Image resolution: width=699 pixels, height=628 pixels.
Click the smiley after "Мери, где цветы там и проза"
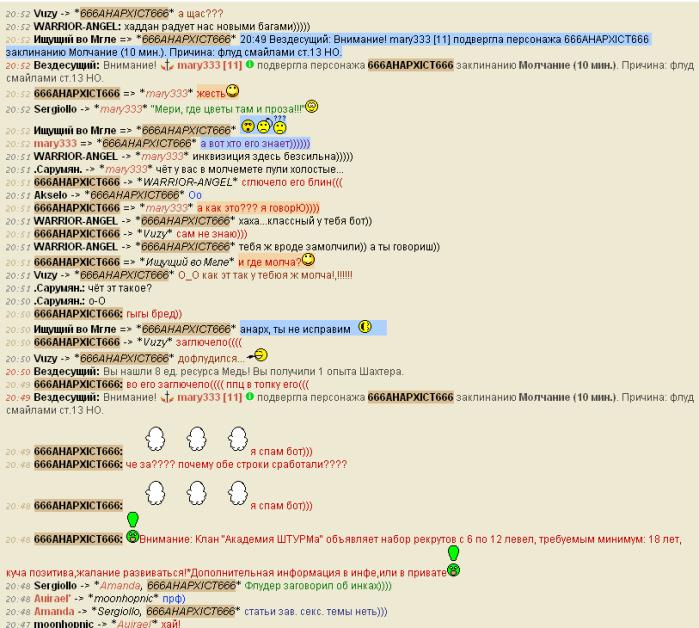pyautogui.click(x=311, y=106)
